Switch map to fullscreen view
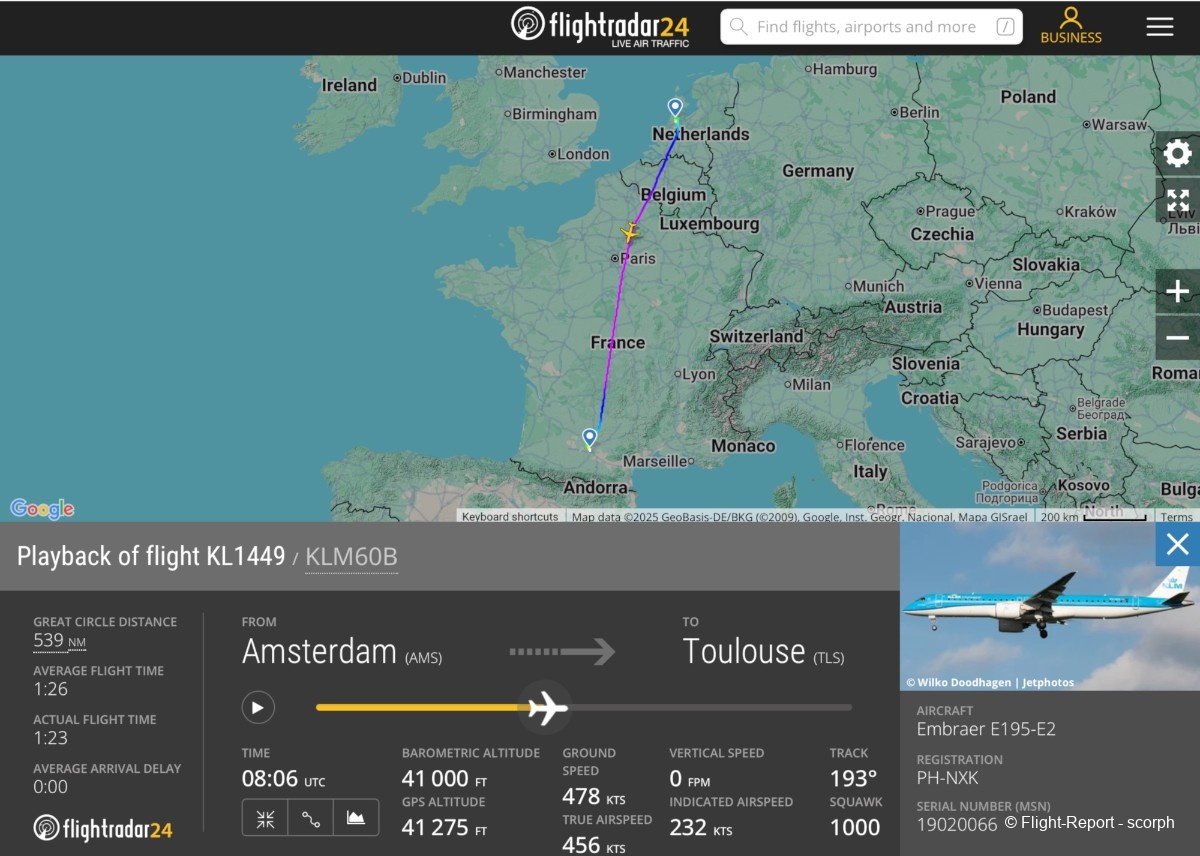The height and width of the screenshot is (856, 1200). [x=1178, y=200]
